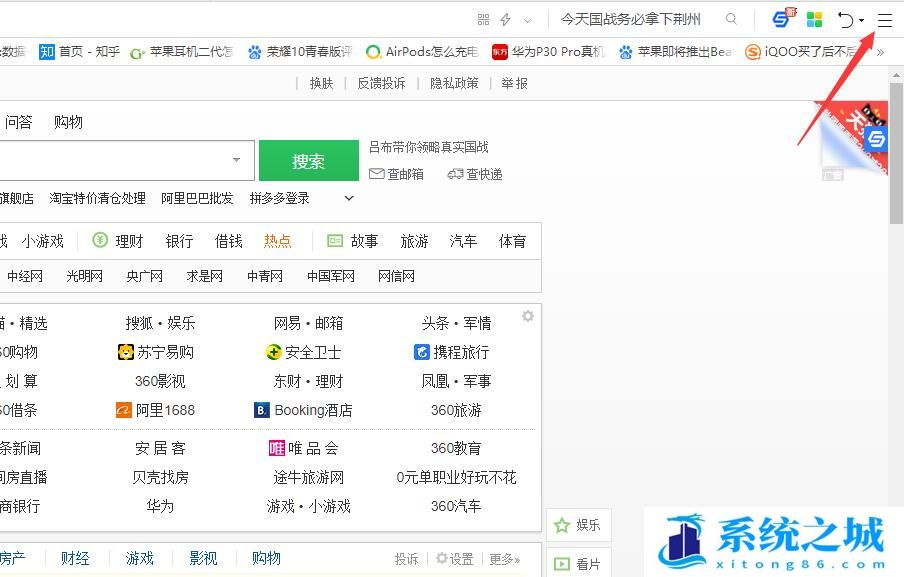Click the 故事 category with green icon

[352, 241]
